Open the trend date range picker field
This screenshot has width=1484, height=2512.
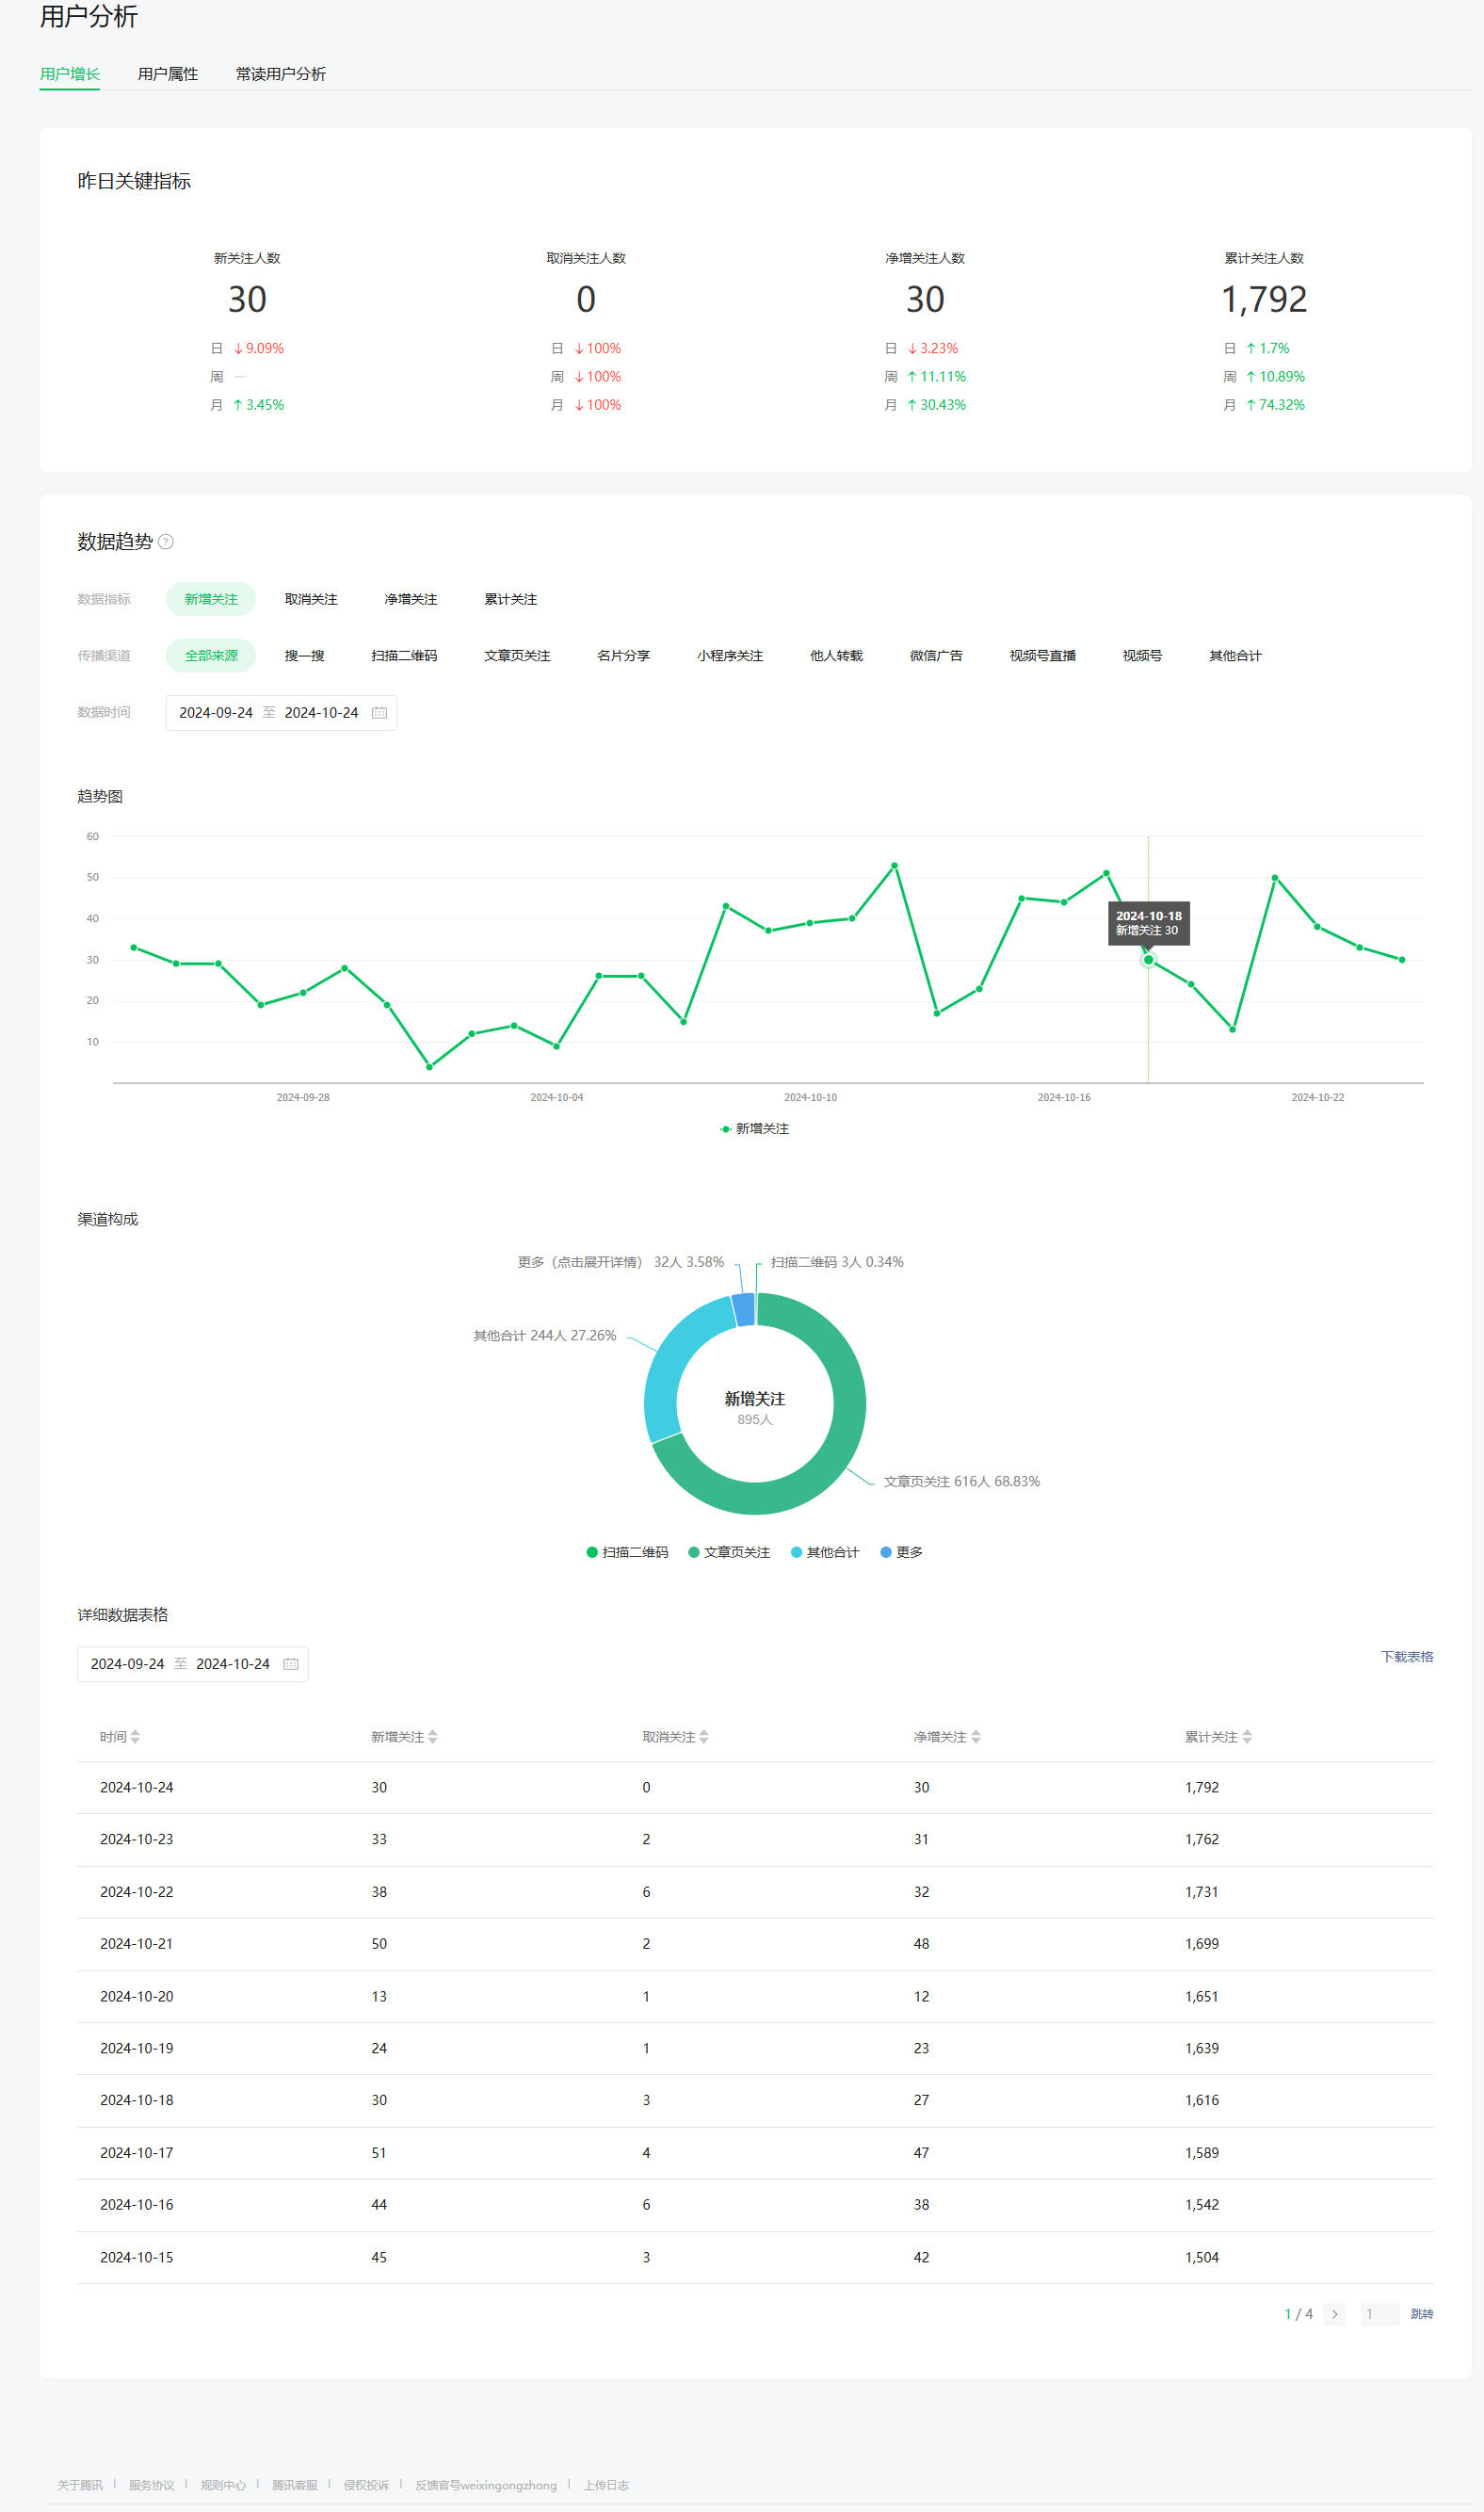click(281, 713)
